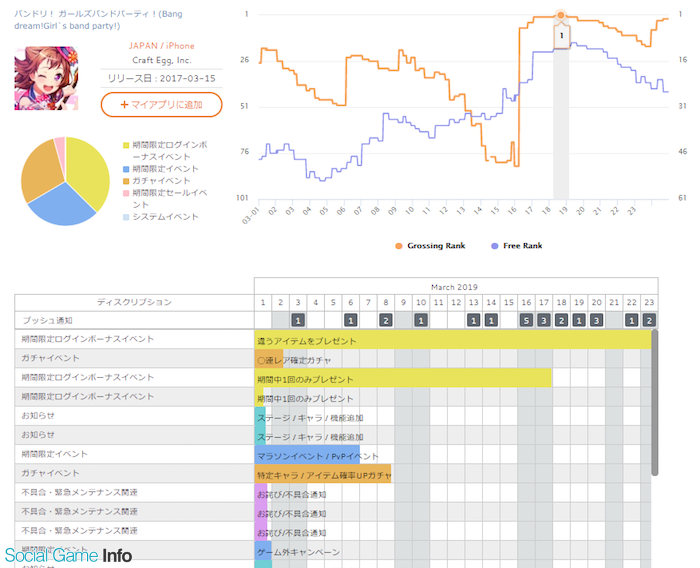This screenshot has width=700, height=568.
Task: Click push notification badge on day 22
Action: coord(631,320)
